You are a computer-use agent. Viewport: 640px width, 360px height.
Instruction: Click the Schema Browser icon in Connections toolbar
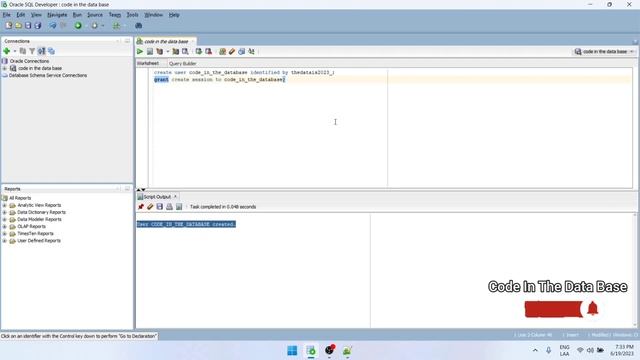pyautogui.click(x=51, y=51)
